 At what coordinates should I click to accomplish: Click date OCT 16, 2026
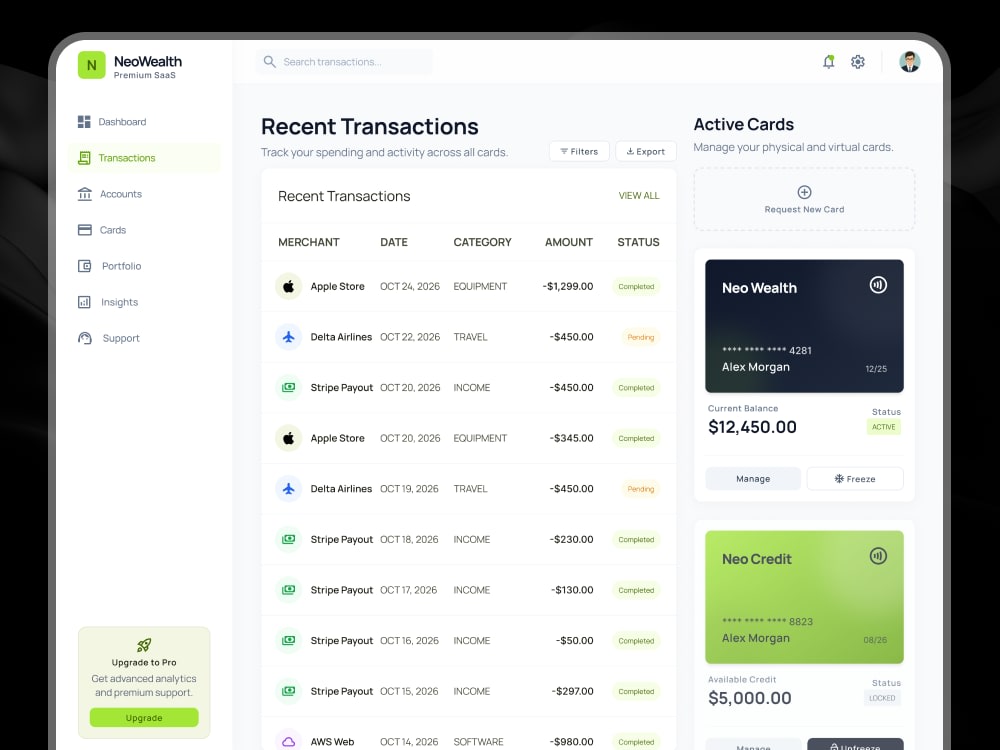(409, 640)
